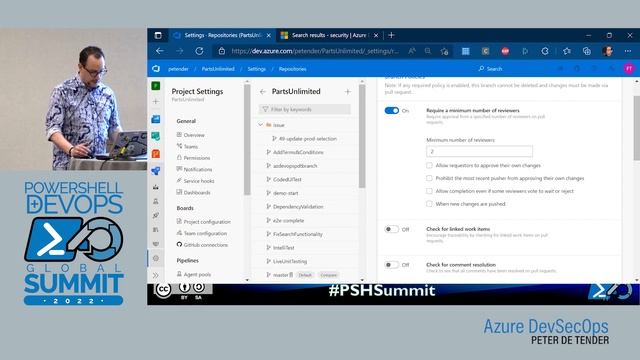Image resolution: width=640 pixels, height=360 pixels.
Task: Click the zoom magnifier icon in address bar
Action: coord(428,51)
